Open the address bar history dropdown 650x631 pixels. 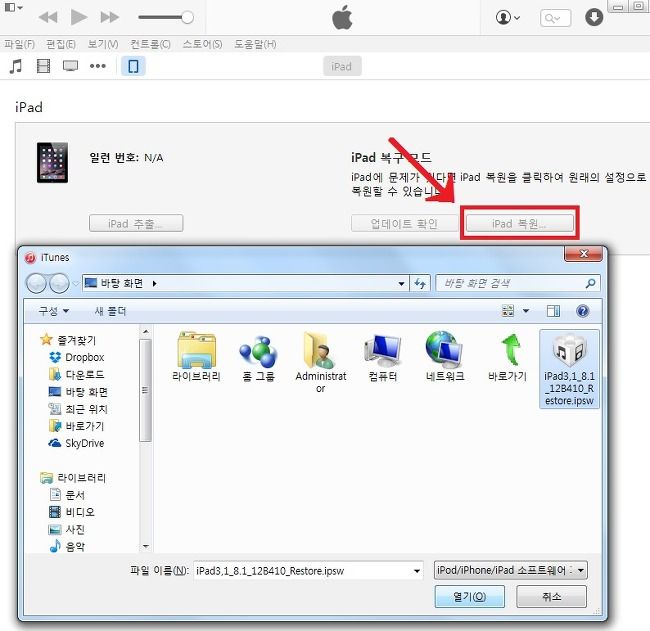(x=401, y=284)
